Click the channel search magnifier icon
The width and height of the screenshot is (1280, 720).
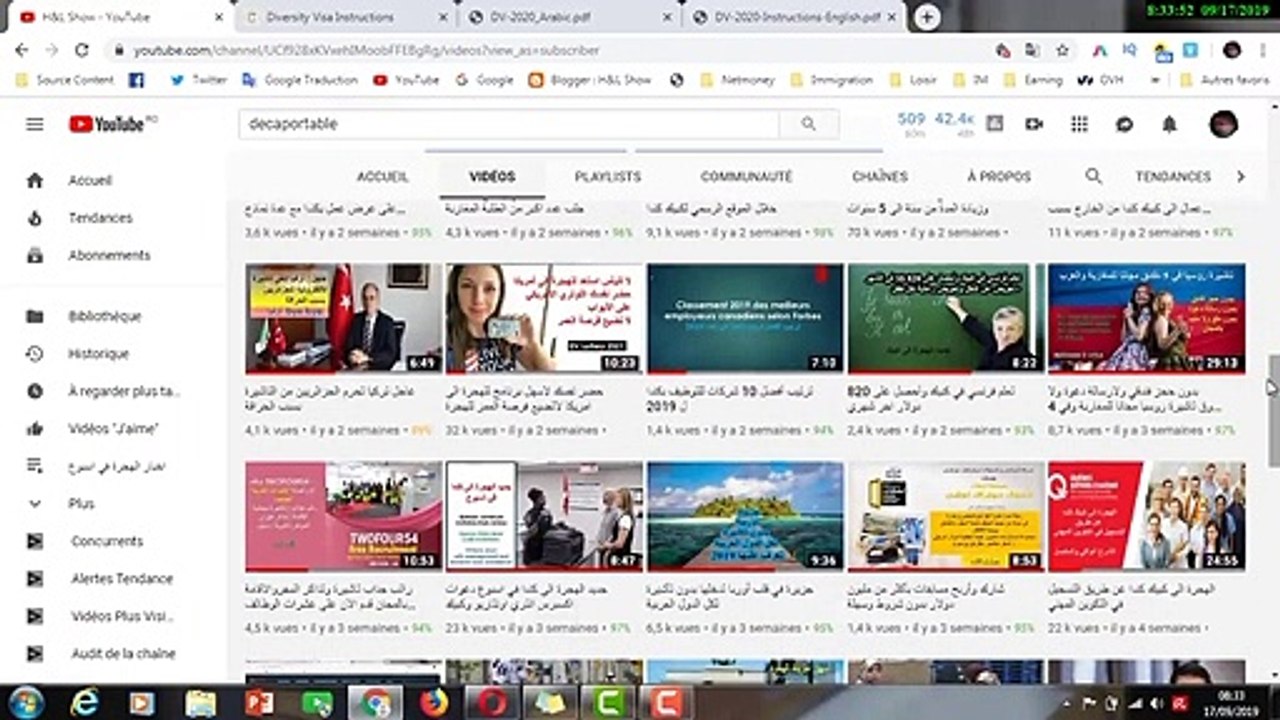pos(1093,176)
